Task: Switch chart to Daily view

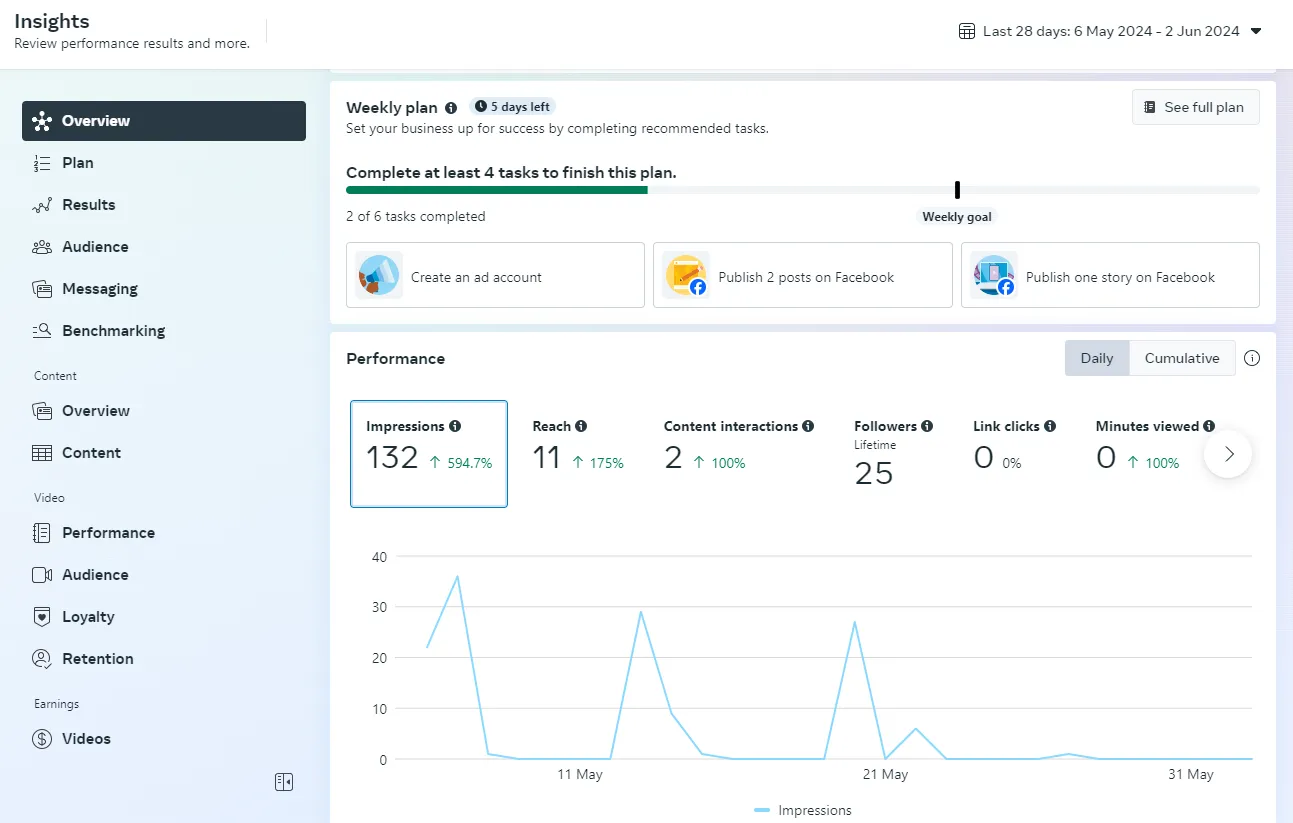Action: 1096,358
